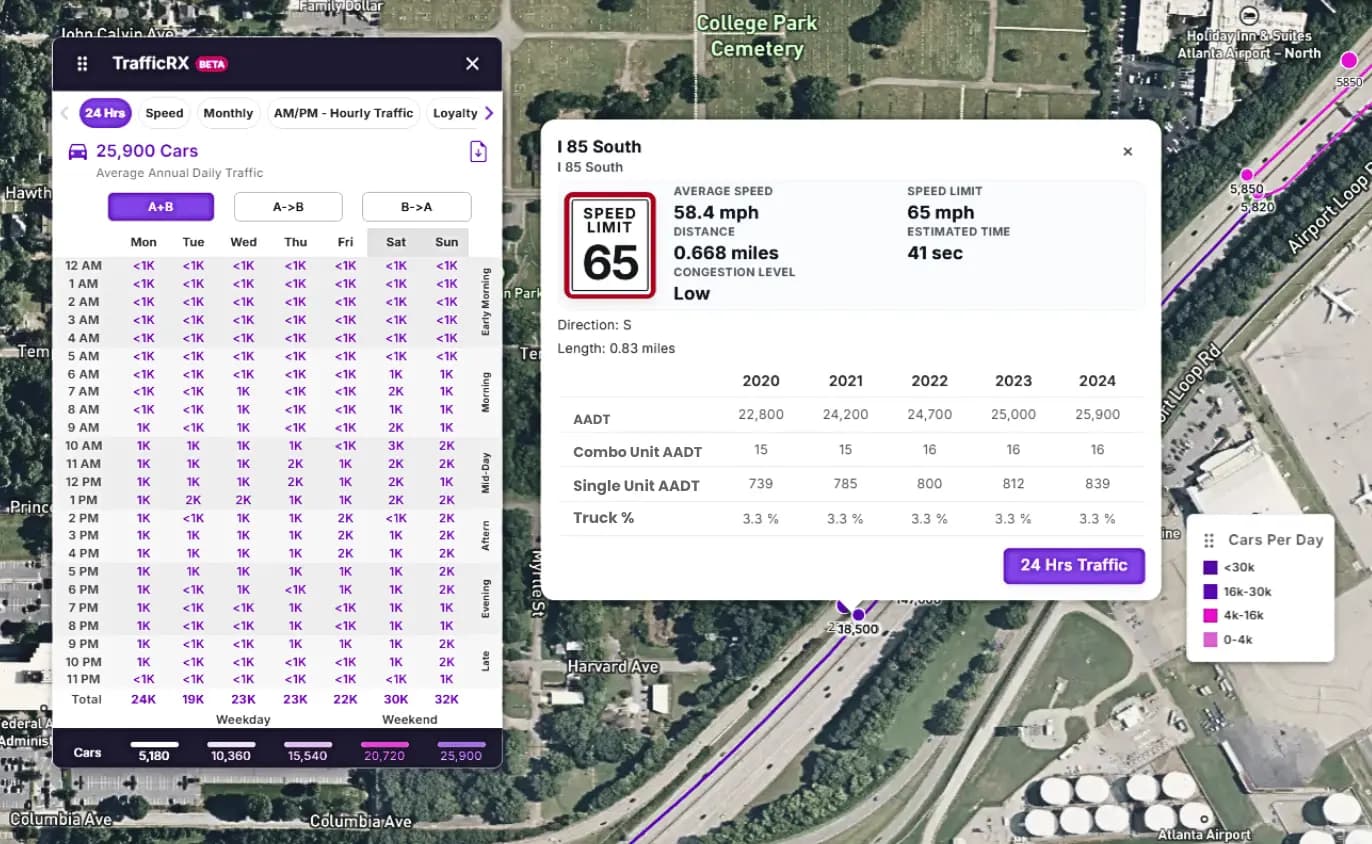The height and width of the screenshot is (844, 1372).
Task: Click the 24 Hrs Traffic button
Action: tap(1074, 565)
